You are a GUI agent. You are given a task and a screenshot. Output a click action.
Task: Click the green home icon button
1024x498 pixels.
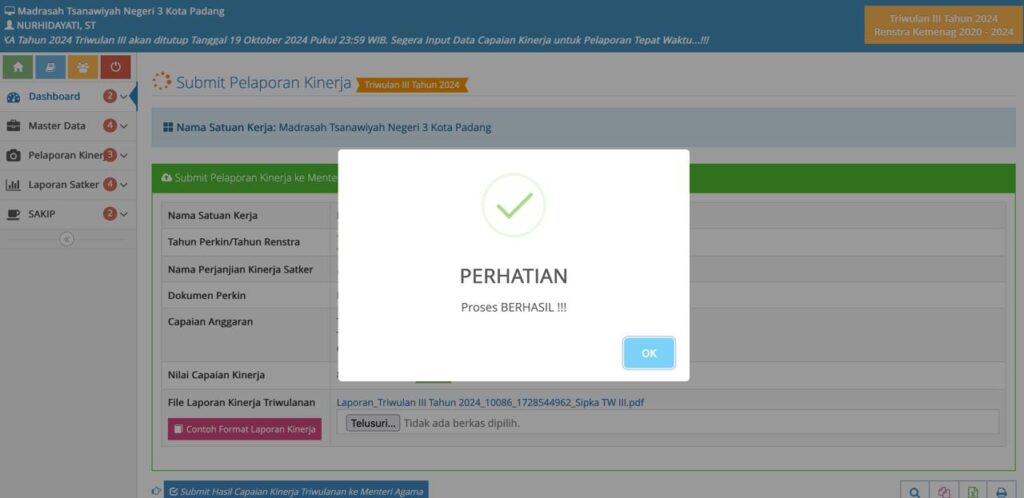pos(18,67)
